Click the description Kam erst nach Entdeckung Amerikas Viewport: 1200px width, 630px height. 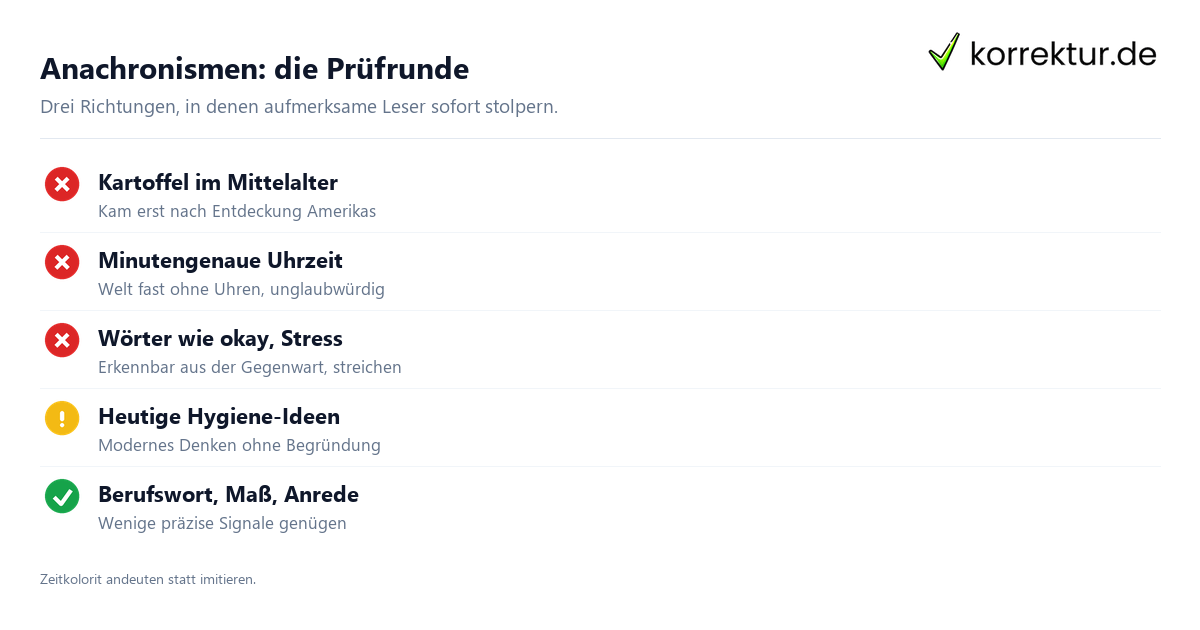237,211
